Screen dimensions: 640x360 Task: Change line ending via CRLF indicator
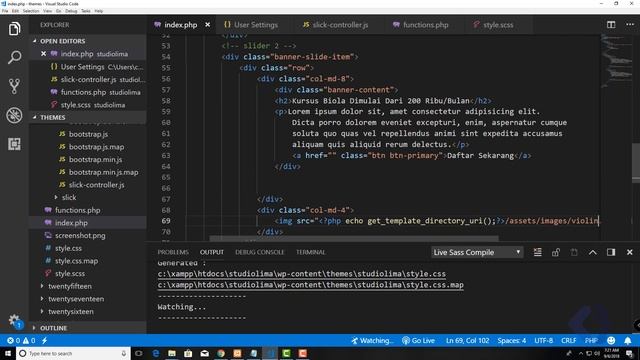click(569, 340)
